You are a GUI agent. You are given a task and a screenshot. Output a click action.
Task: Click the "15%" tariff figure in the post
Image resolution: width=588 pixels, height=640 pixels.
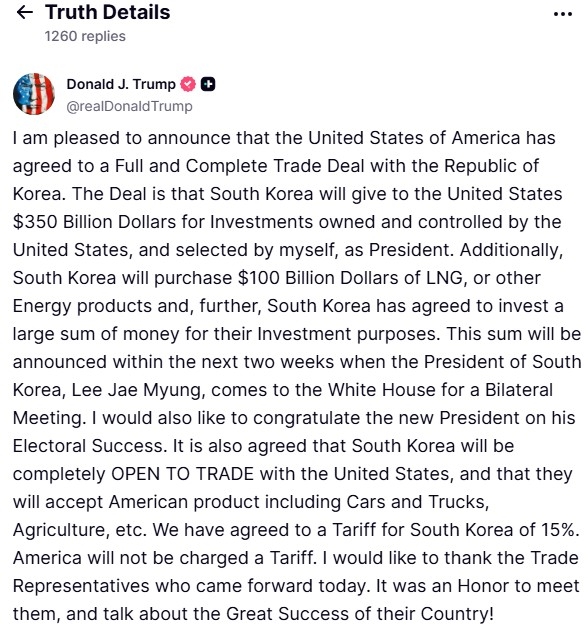[x=560, y=530]
